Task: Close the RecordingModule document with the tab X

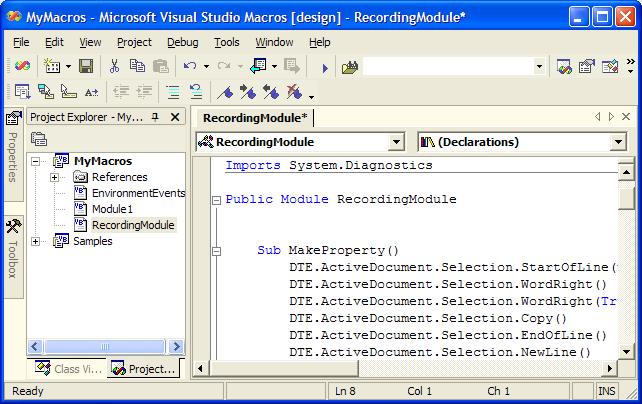Action: [x=626, y=117]
